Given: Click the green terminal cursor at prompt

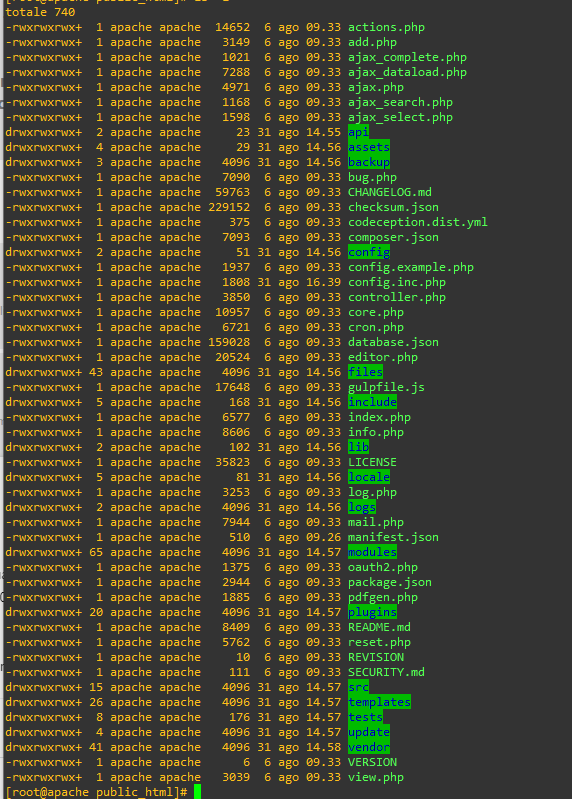Looking at the screenshot, I should 198,792.
